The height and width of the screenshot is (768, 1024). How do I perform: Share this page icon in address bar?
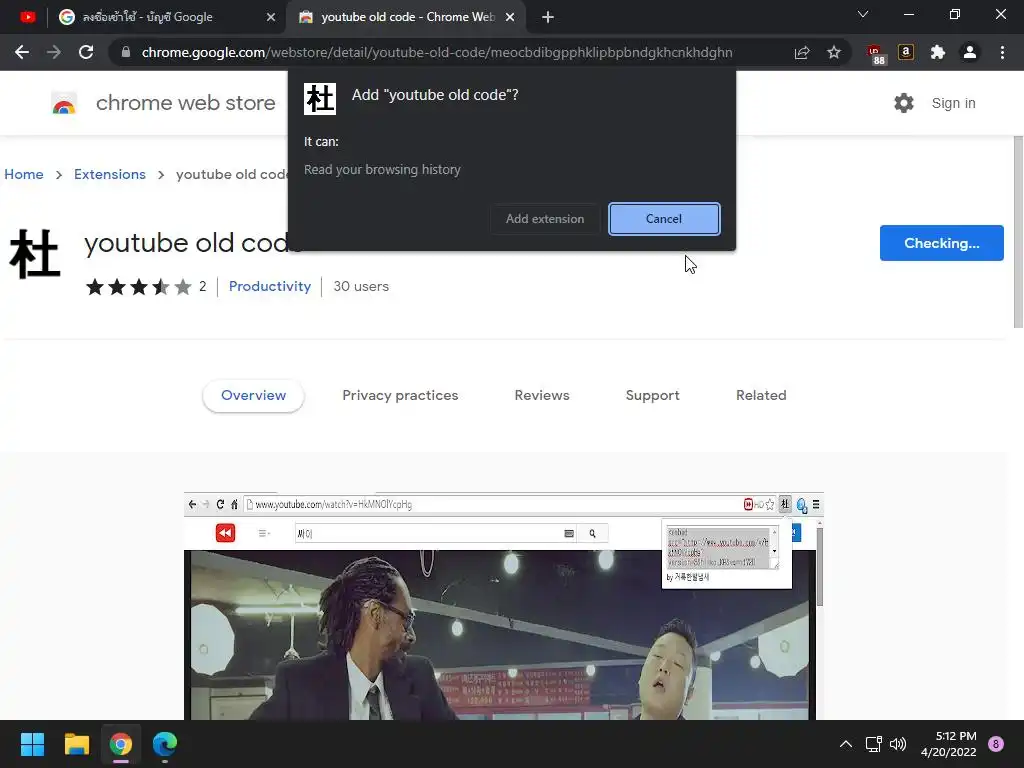point(802,52)
